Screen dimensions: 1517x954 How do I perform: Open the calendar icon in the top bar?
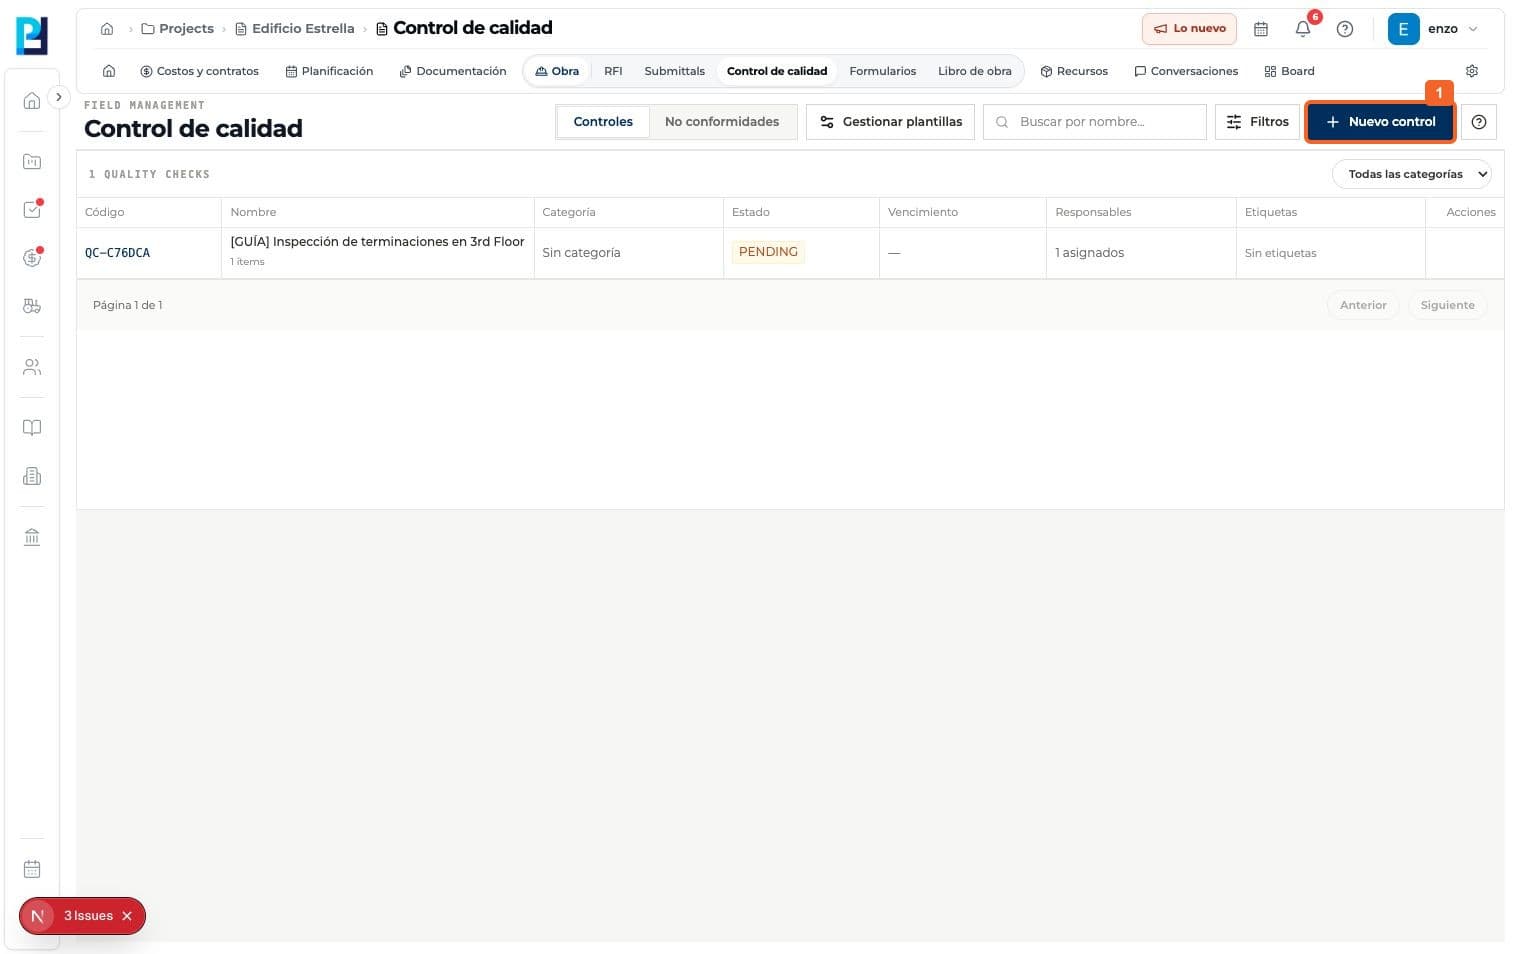(x=1261, y=29)
